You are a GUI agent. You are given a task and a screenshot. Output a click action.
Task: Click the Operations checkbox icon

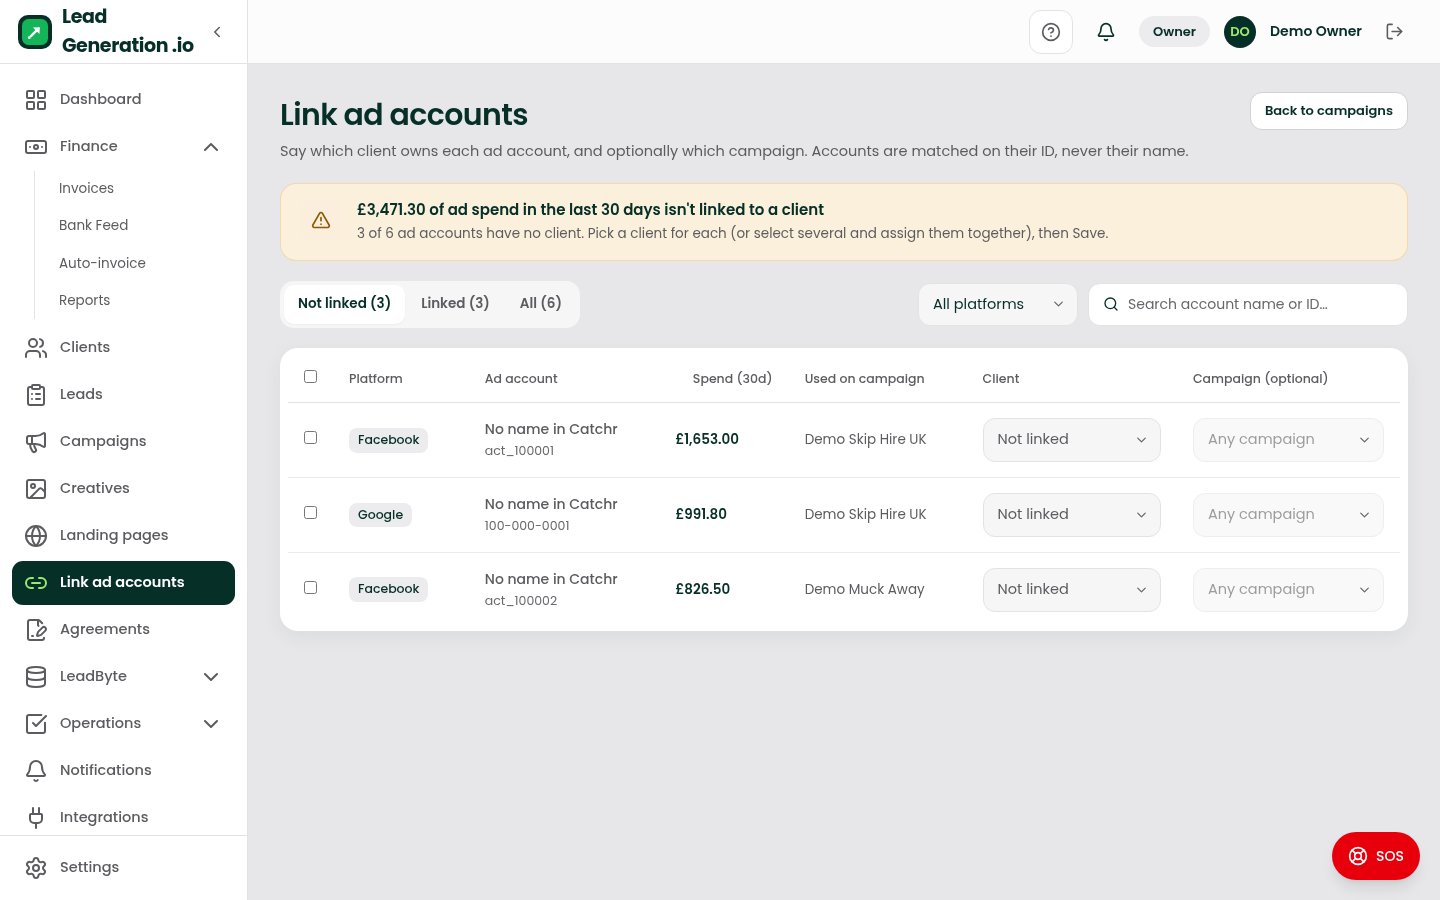[x=36, y=723]
